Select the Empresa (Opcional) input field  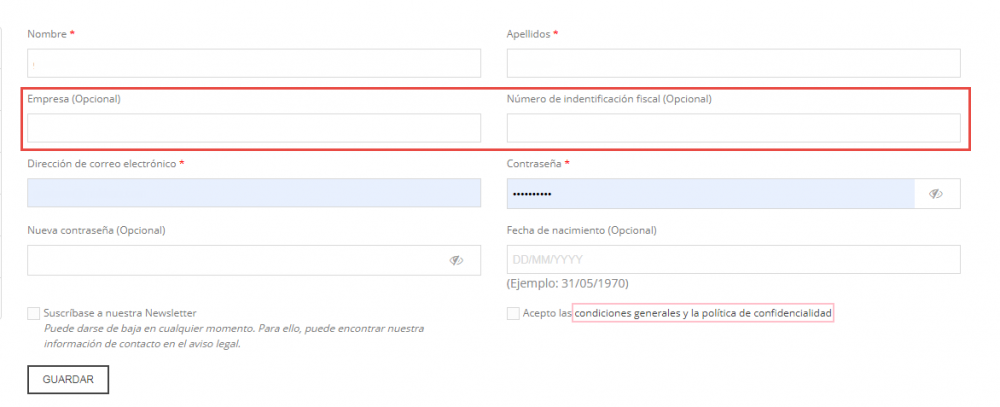point(254,128)
